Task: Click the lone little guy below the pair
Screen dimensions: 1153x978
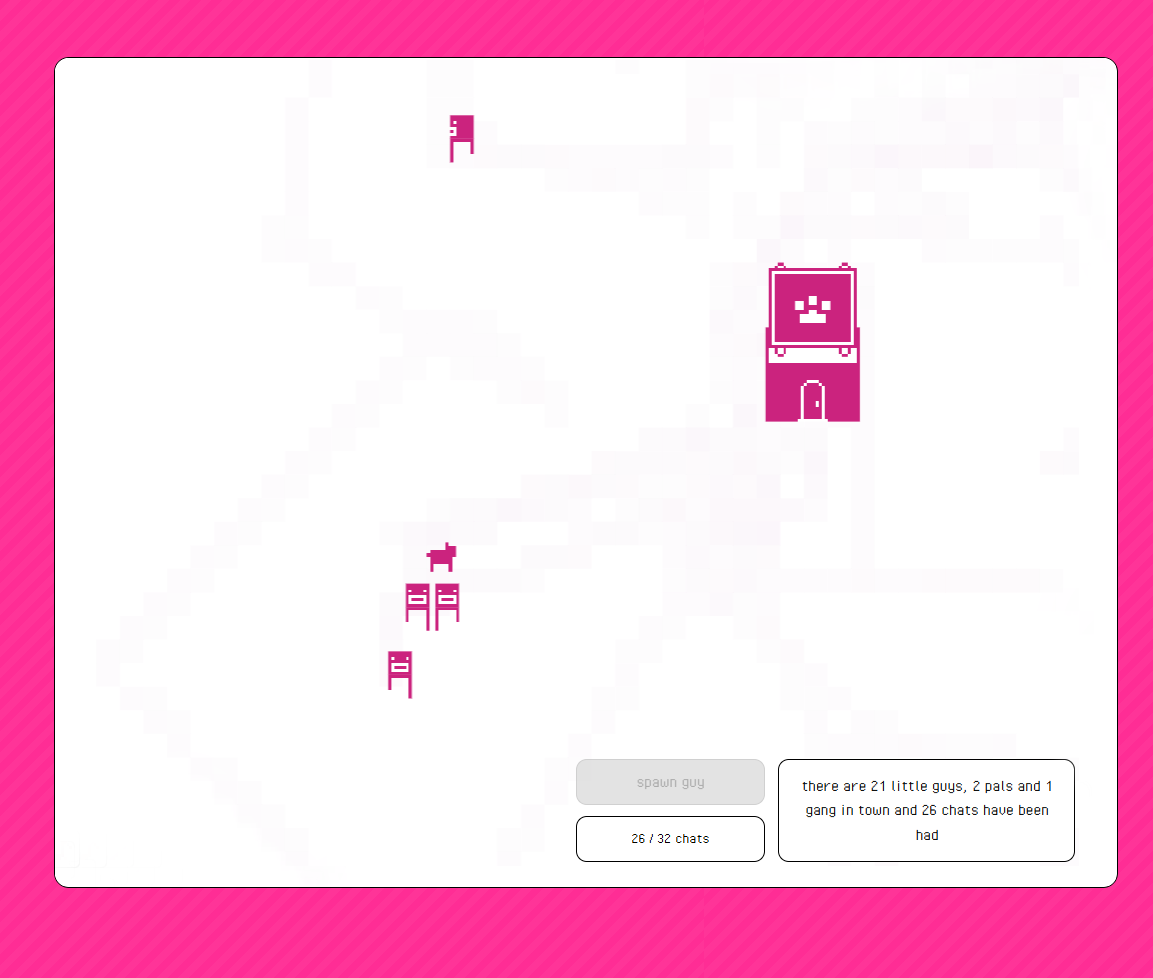Action: (400, 674)
